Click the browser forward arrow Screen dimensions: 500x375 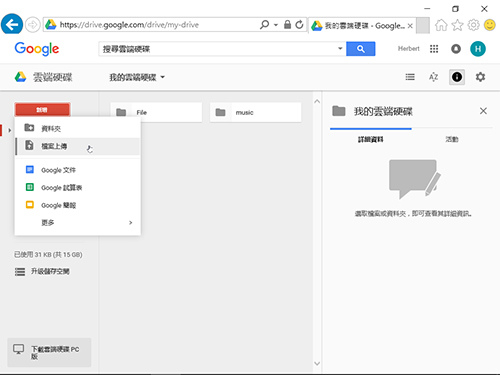point(32,25)
